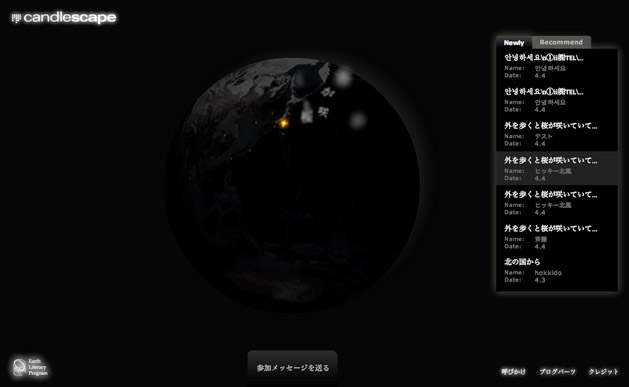Click the lower white glowing orb beside the globe
This screenshot has width=629, height=387.
tap(357, 120)
